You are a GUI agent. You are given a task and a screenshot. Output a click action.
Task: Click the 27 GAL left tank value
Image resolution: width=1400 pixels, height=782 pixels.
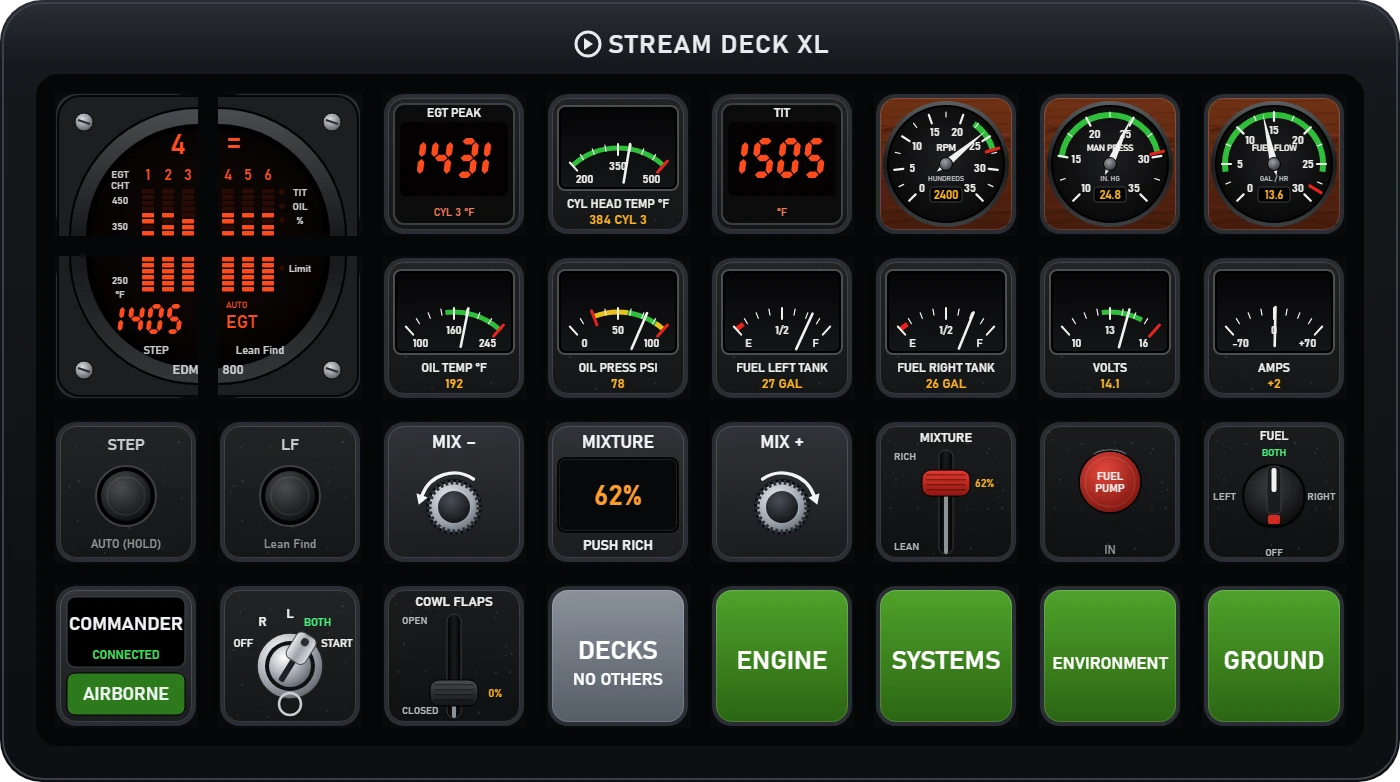[x=782, y=383]
